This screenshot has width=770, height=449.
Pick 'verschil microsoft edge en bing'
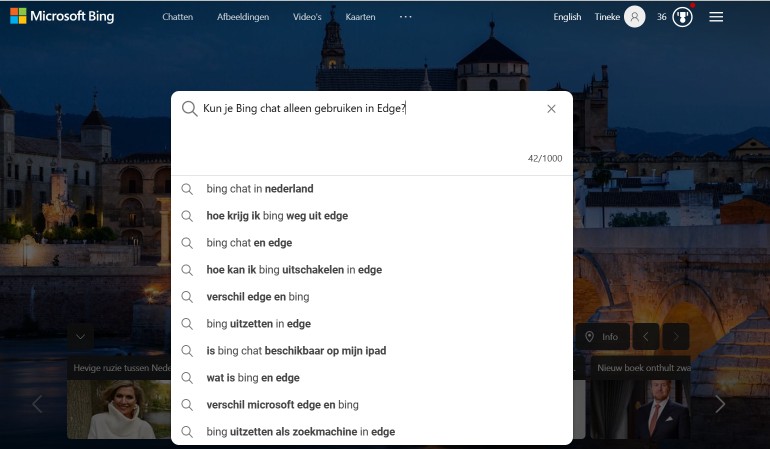point(372,405)
